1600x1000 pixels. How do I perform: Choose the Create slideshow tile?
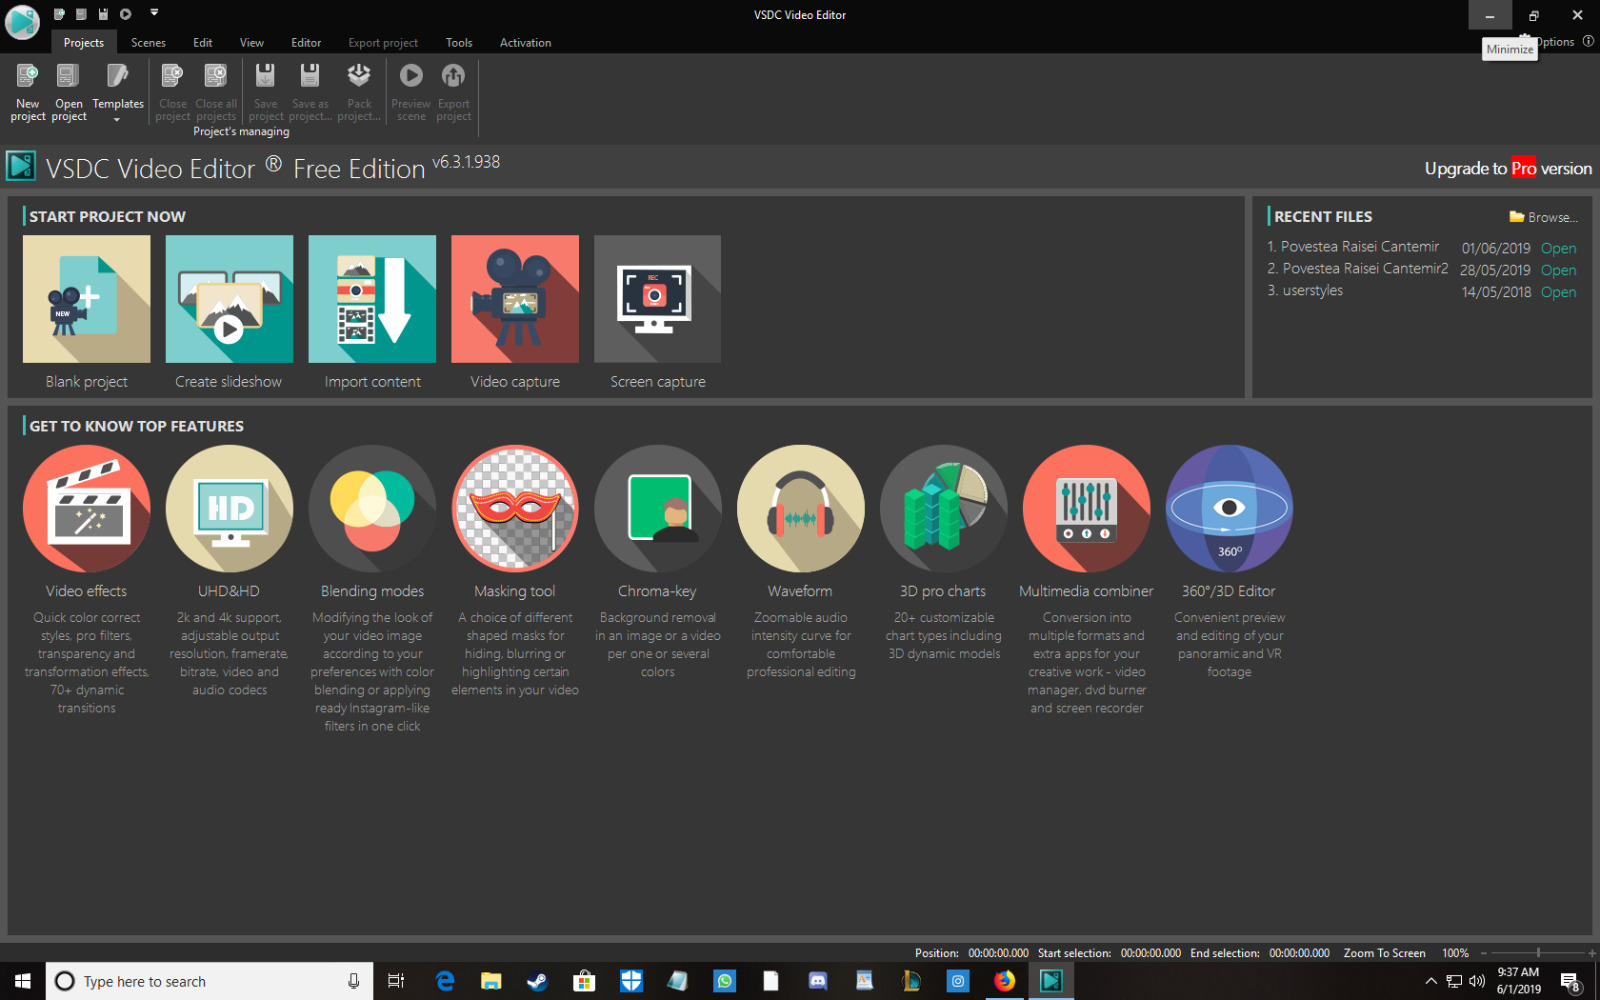[x=229, y=299]
